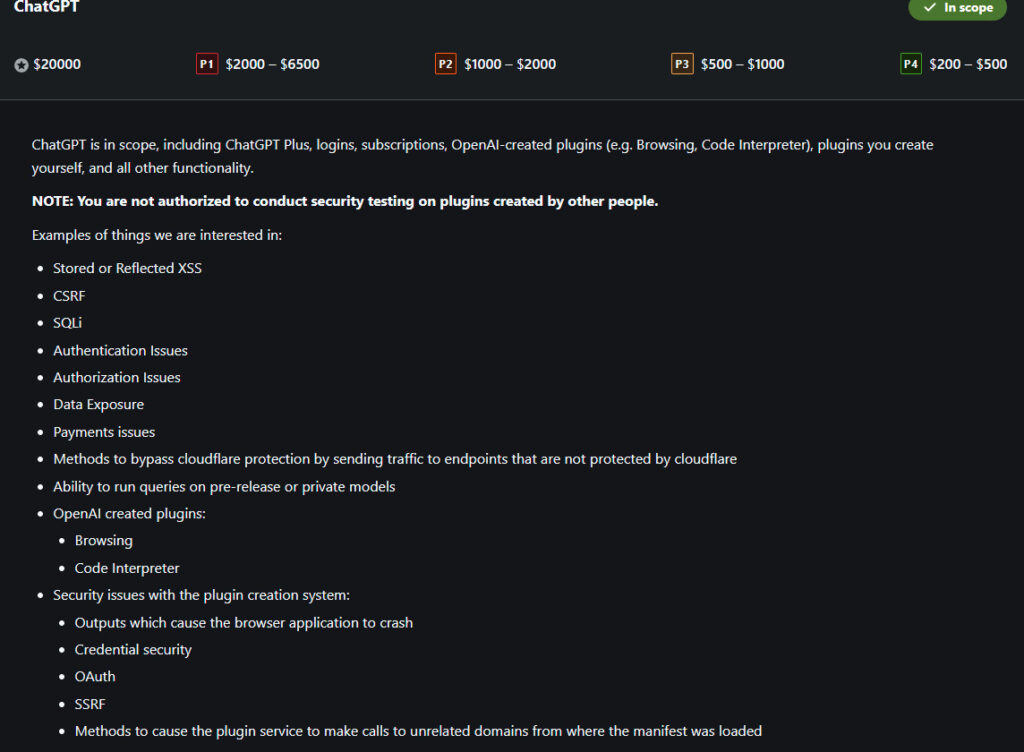Click the orange P2 priority badge
1024x752 pixels.
pos(446,64)
